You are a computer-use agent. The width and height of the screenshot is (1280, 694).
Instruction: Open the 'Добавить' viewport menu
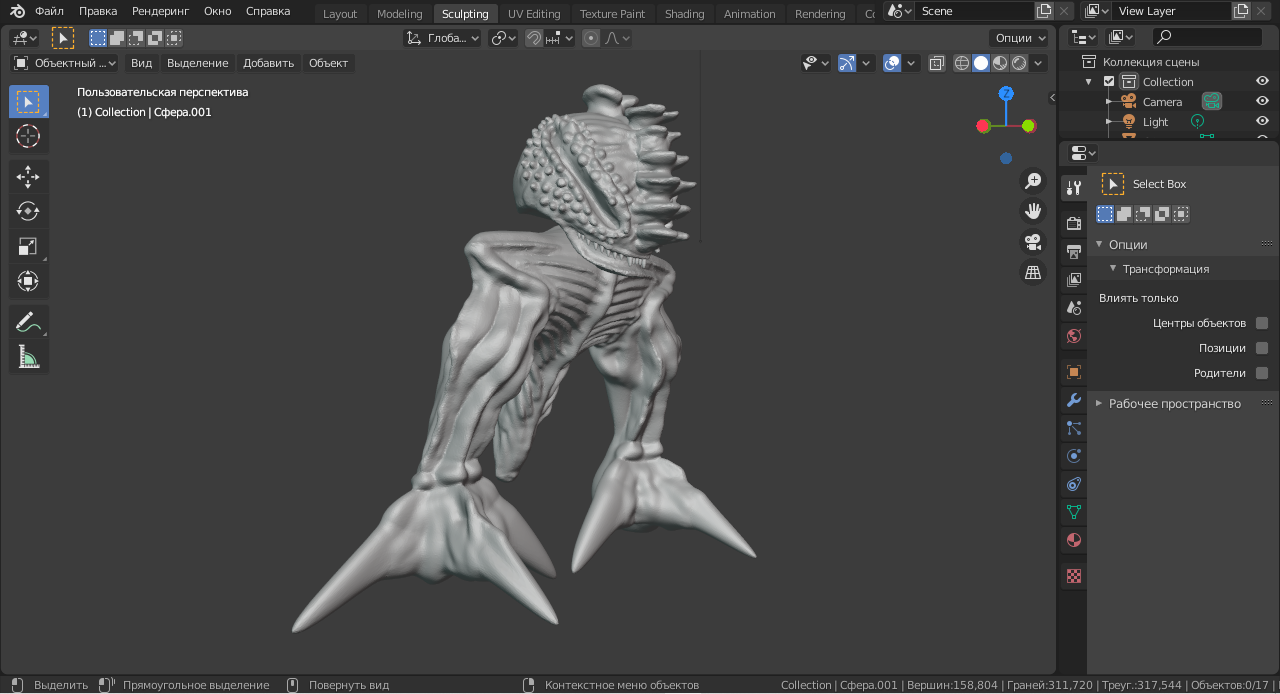click(269, 63)
